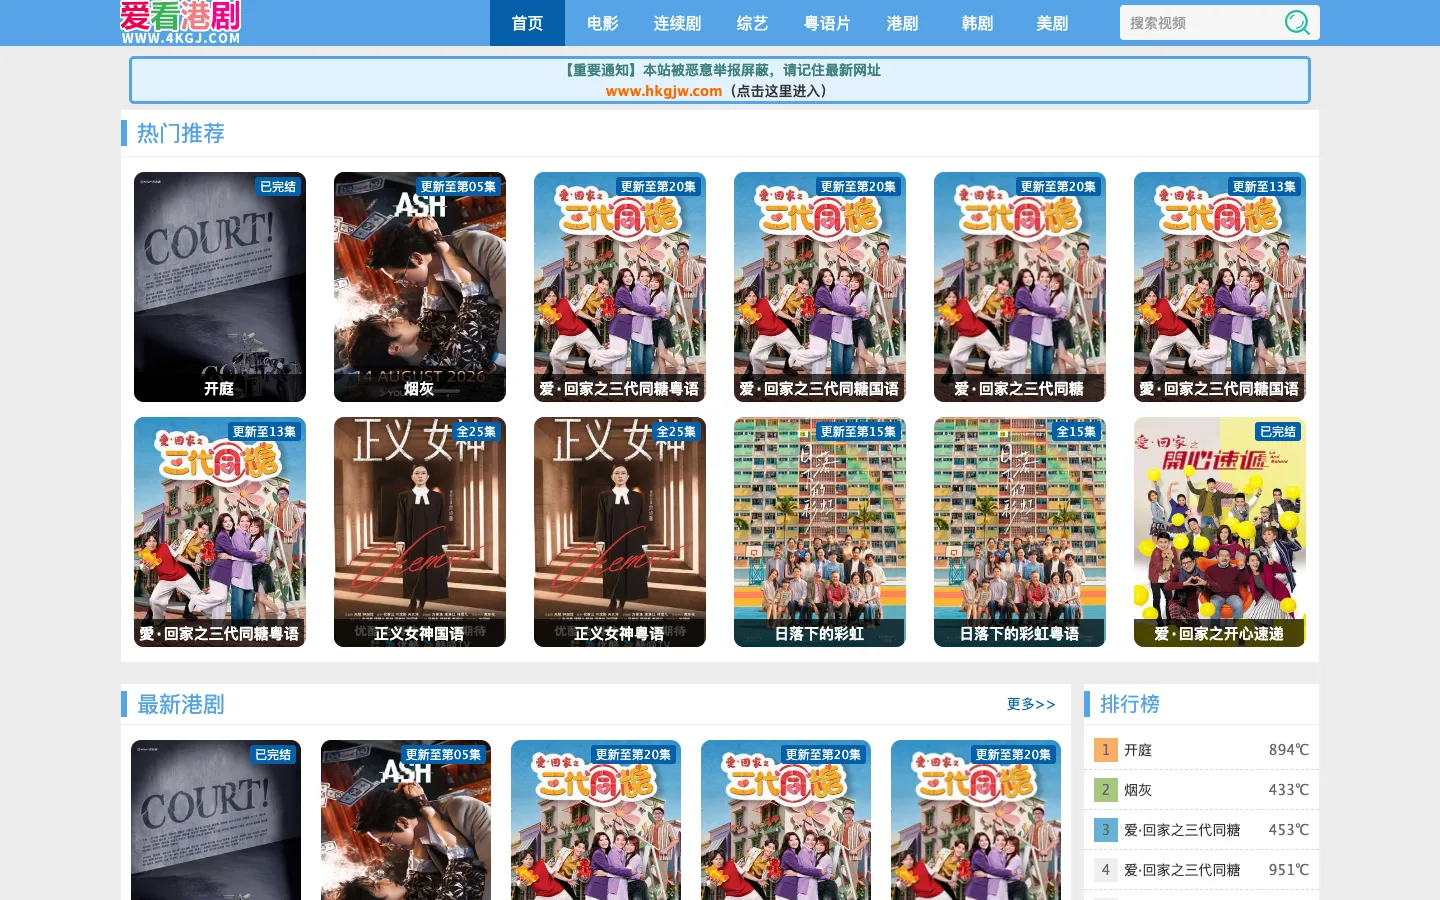Go to the 粤语片 category
The height and width of the screenshot is (900, 1440).
coord(827,23)
